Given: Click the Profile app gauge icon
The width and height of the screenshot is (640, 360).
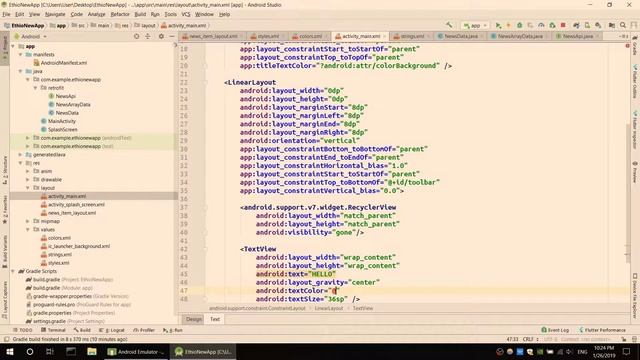Looking at the screenshot, I should (541, 25).
